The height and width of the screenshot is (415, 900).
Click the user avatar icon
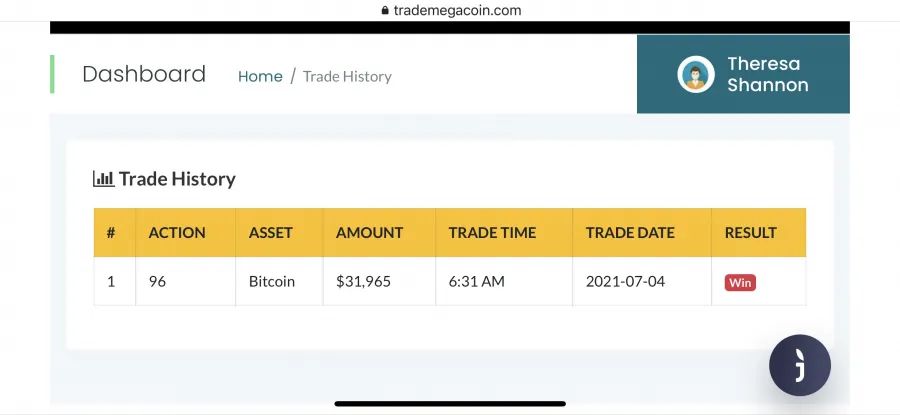696,75
